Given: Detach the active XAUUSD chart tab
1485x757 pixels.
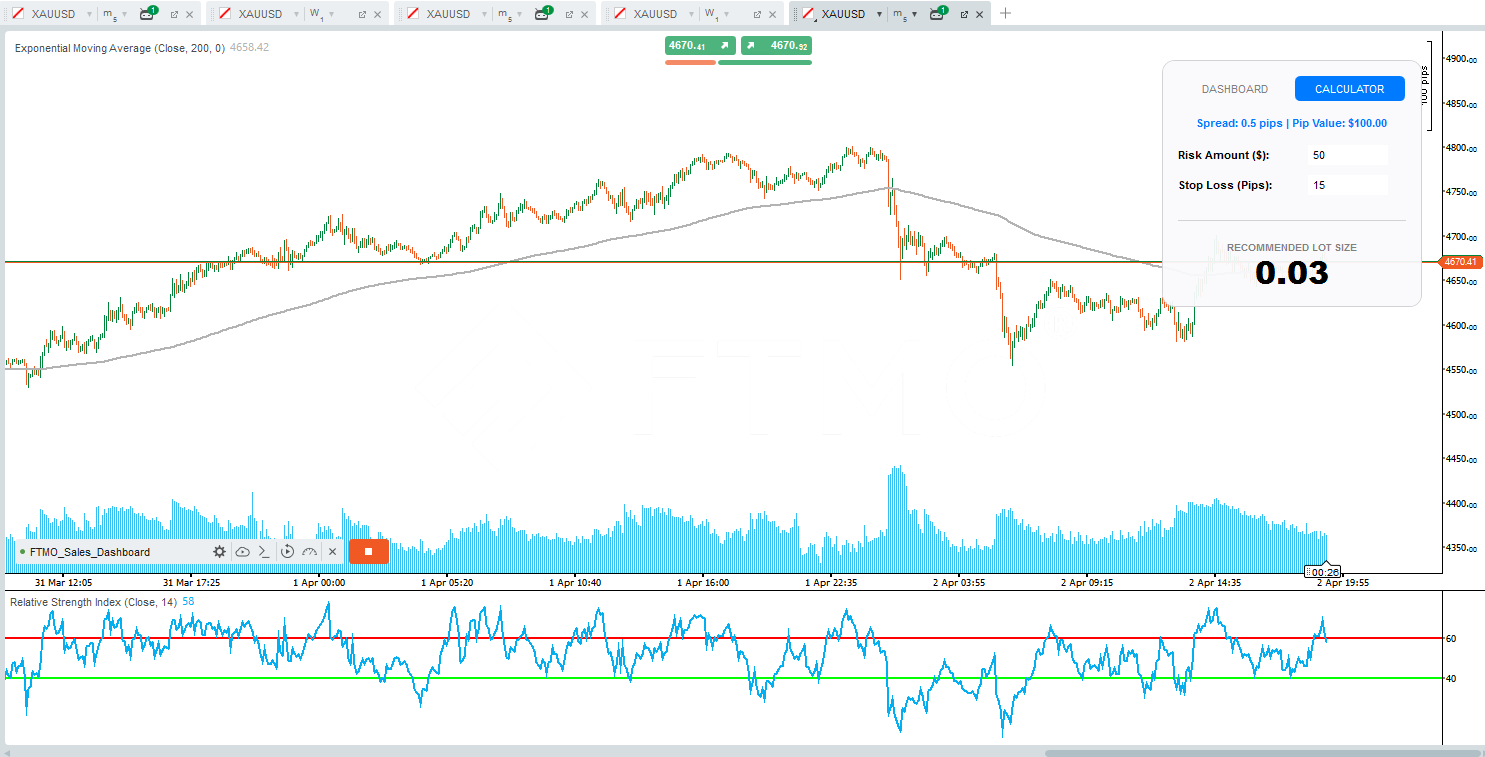Looking at the screenshot, I should pyautogui.click(x=964, y=14).
